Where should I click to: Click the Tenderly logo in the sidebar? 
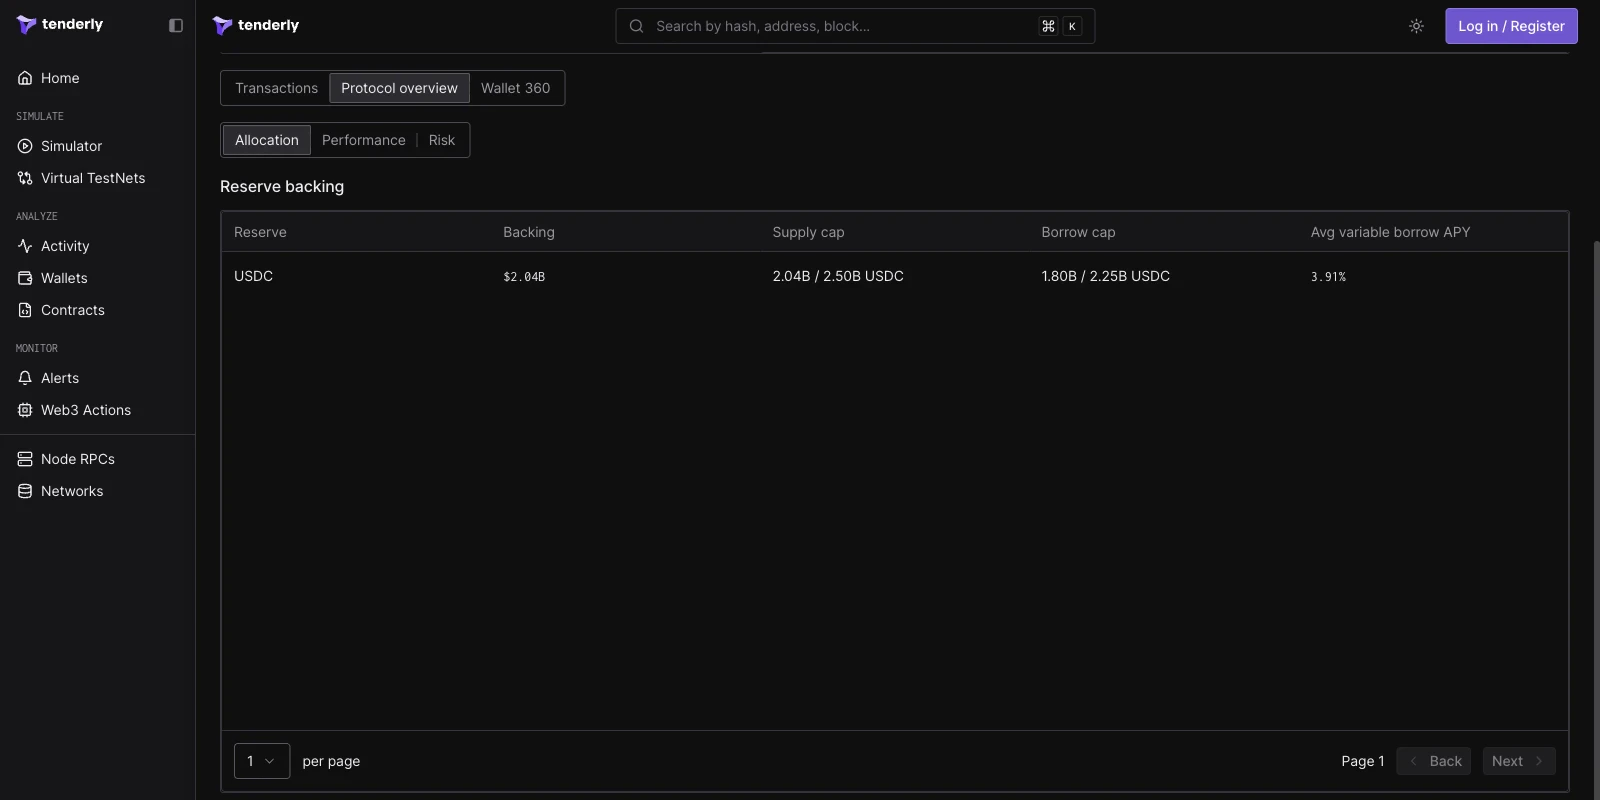pos(60,24)
